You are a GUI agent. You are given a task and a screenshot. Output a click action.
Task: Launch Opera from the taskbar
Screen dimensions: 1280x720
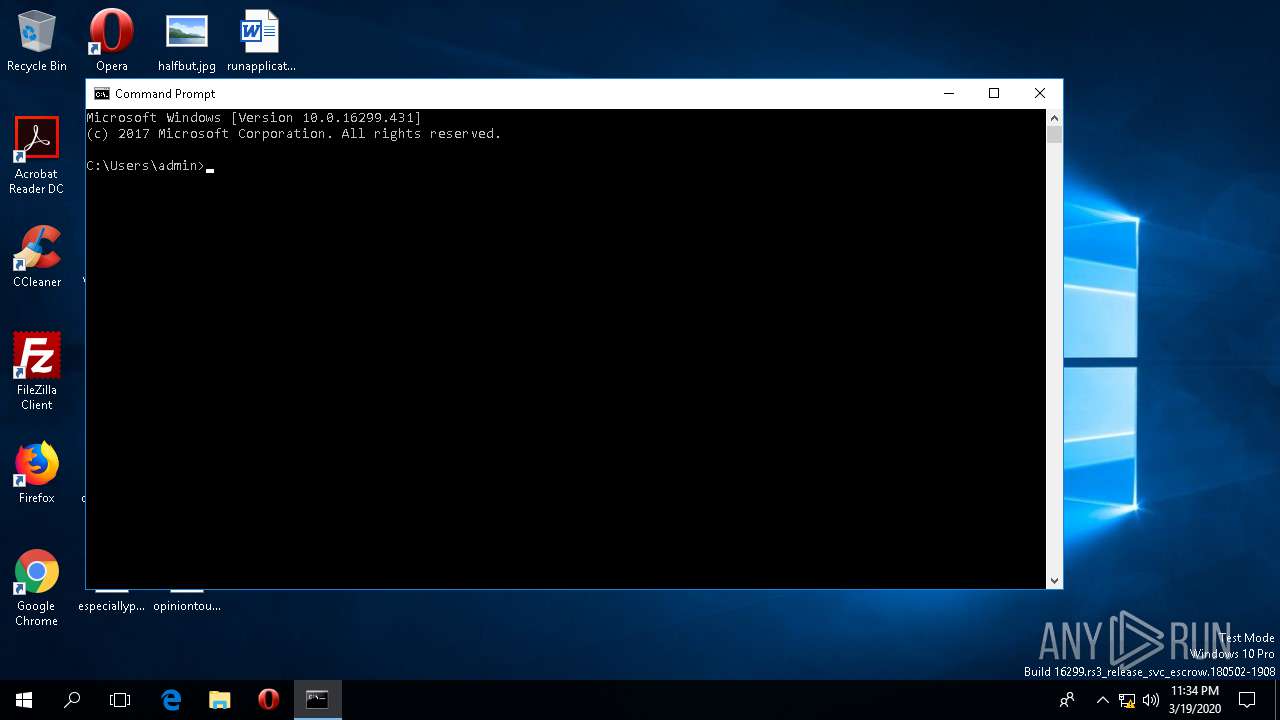pos(268,700)
